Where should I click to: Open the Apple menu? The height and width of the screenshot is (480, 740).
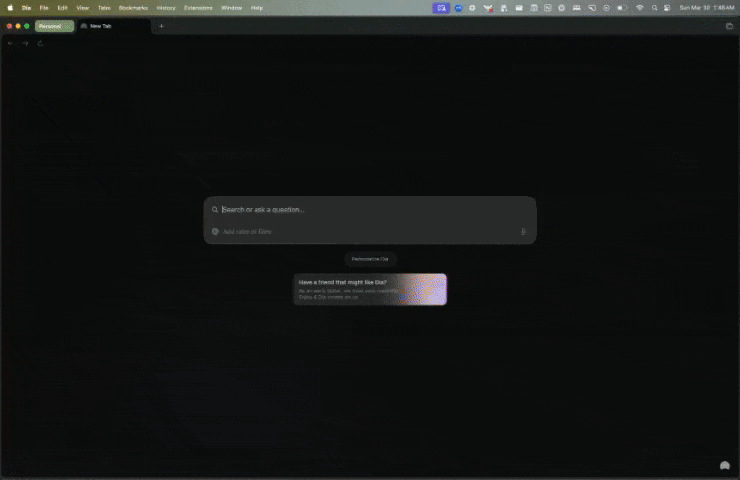coord(10,8)
